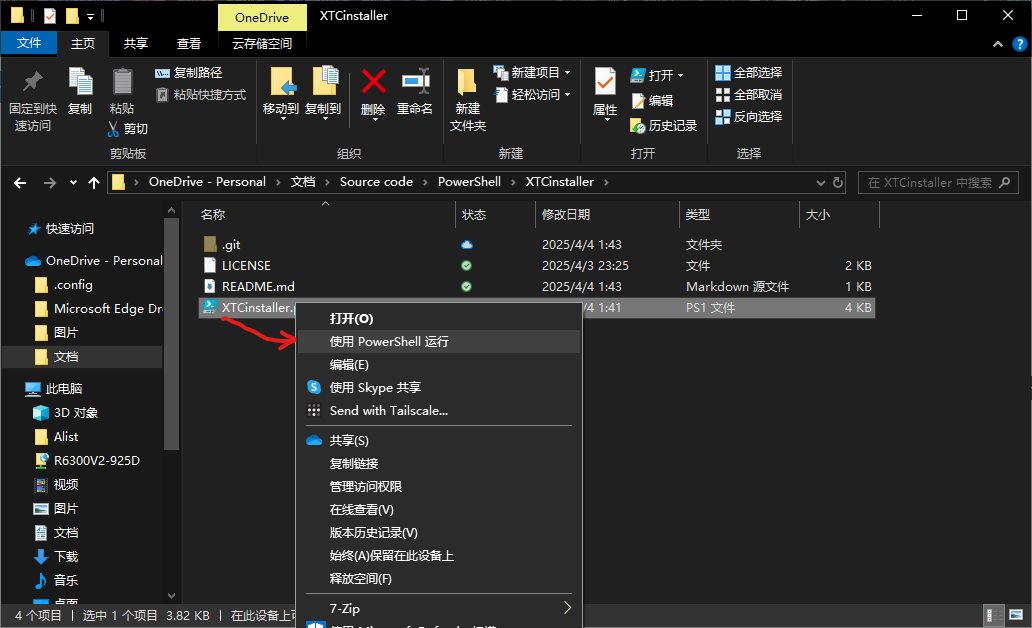This screenshot has width=1032, height=628.
Task: Click the Copy icon in clipboard group
Action: [x=80, y=82]
